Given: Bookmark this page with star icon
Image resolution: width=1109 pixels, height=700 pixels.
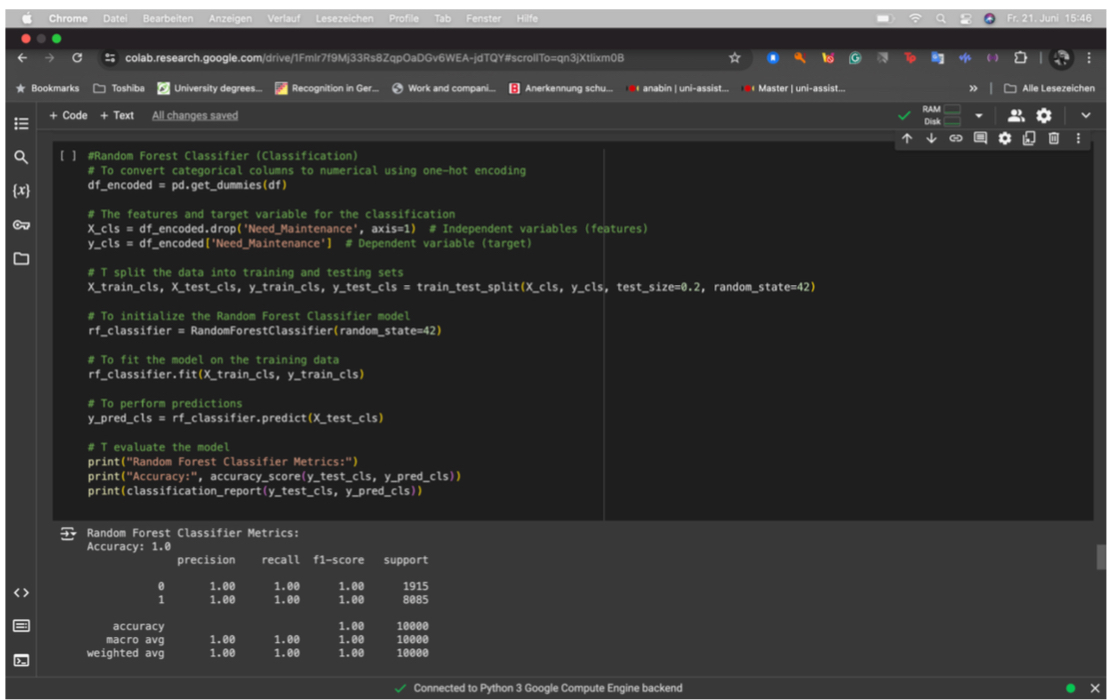Looking at the screenshot, I should coord(734,58).
